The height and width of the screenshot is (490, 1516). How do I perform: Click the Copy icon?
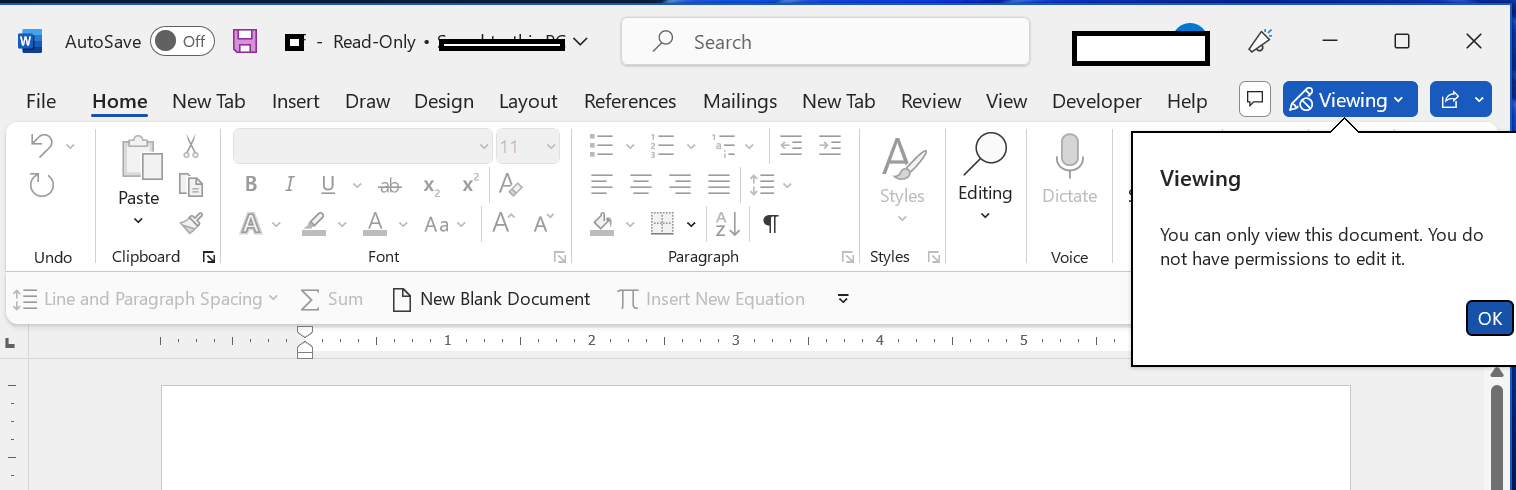(190, 184)
